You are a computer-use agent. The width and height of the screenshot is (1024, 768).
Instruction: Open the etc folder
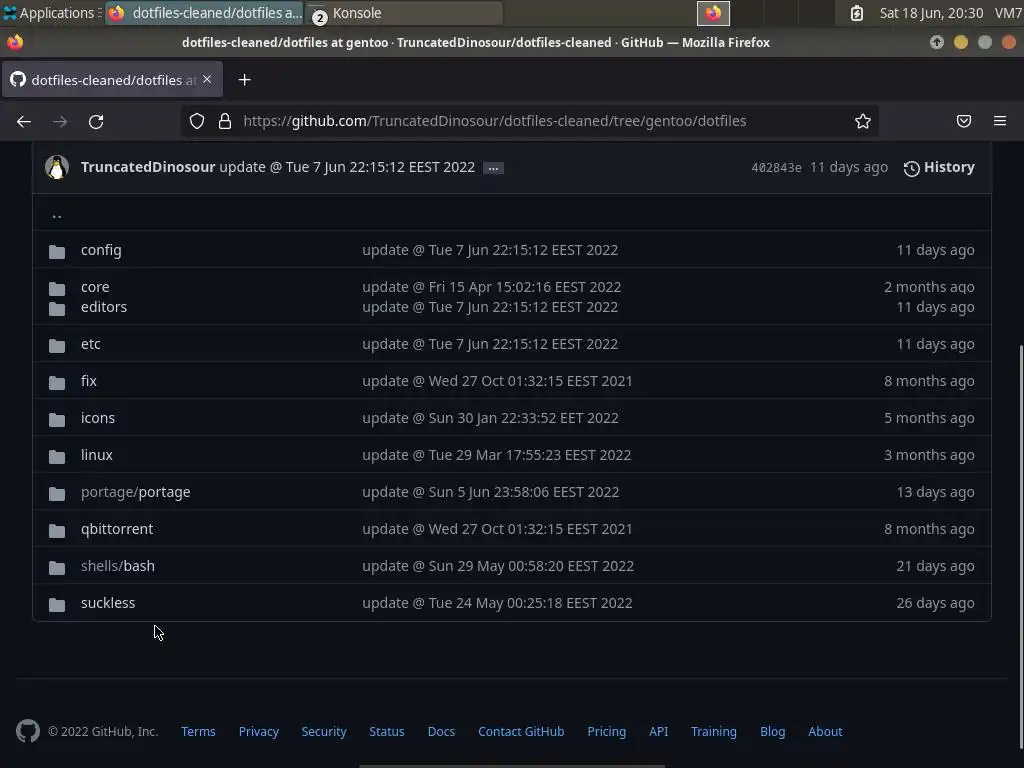[x=91, y=344]
